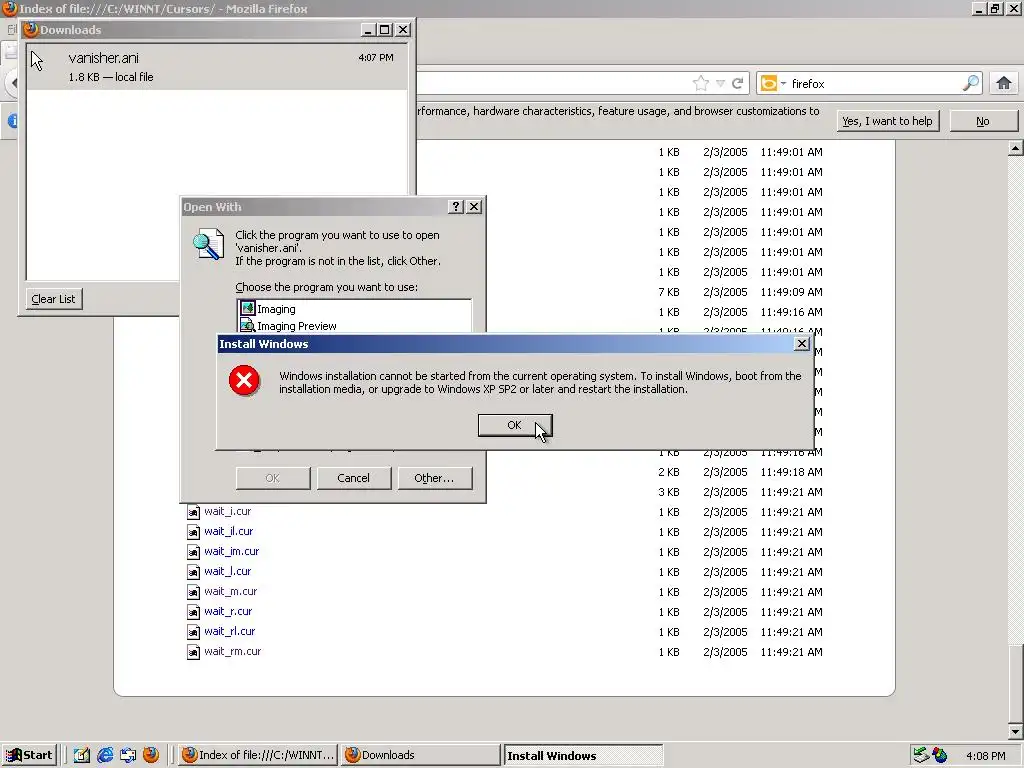Open the wait_rm.cur link
Image resolution: width=1024 pixels, height=768 pixels.
pyautogui.click(x=232, y=652)
